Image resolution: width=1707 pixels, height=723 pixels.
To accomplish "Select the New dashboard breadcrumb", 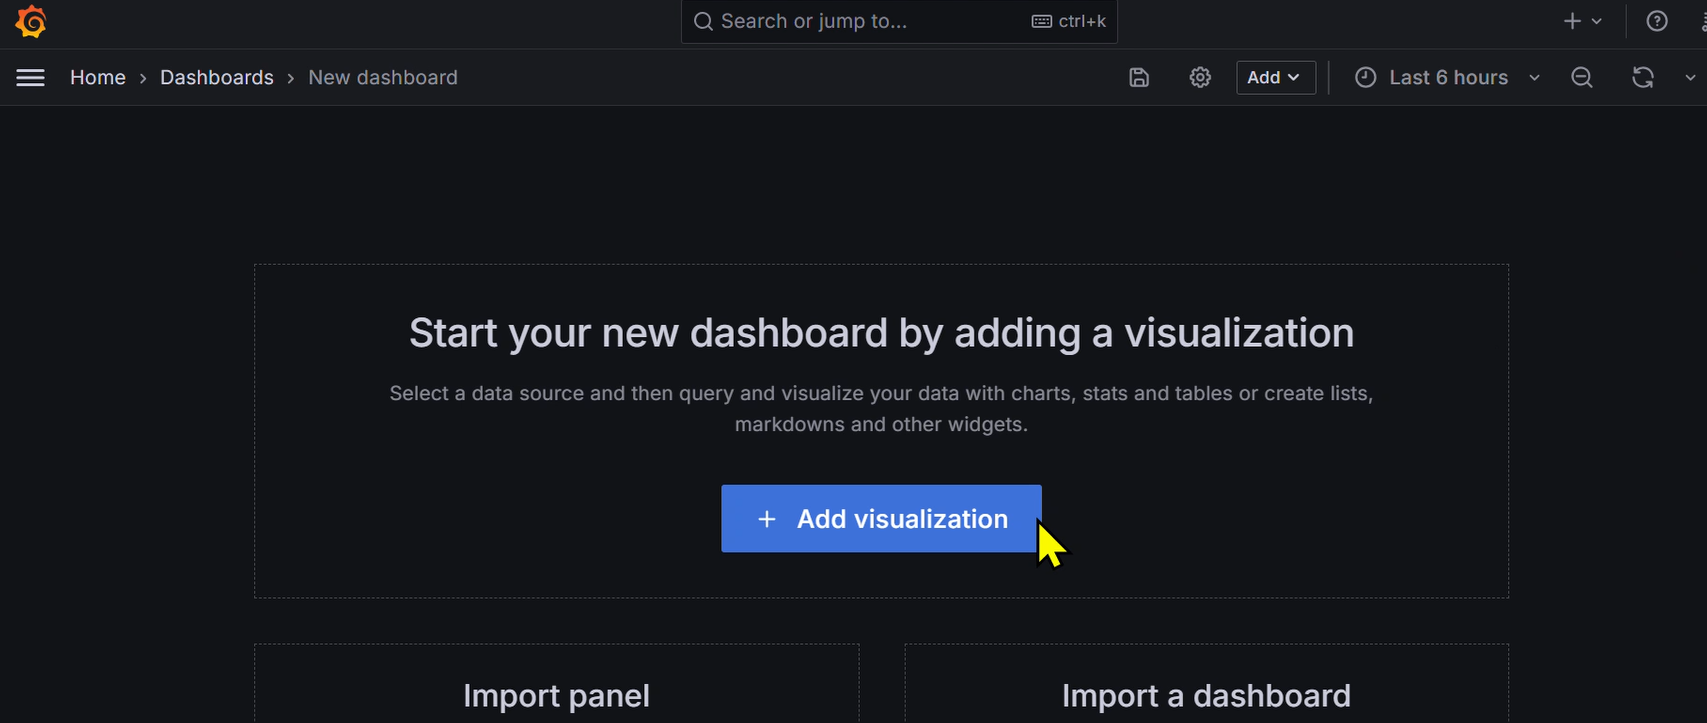I will [x=383, y=78].
